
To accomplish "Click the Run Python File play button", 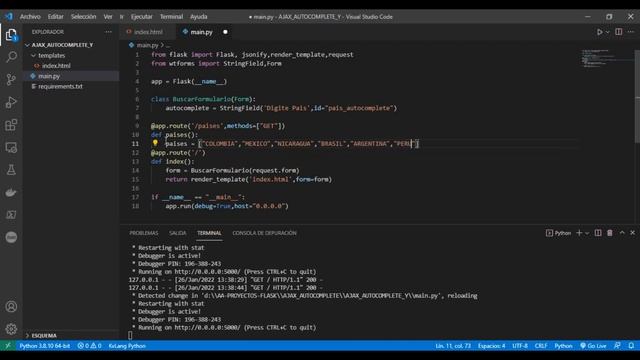I will click(599, 32).
